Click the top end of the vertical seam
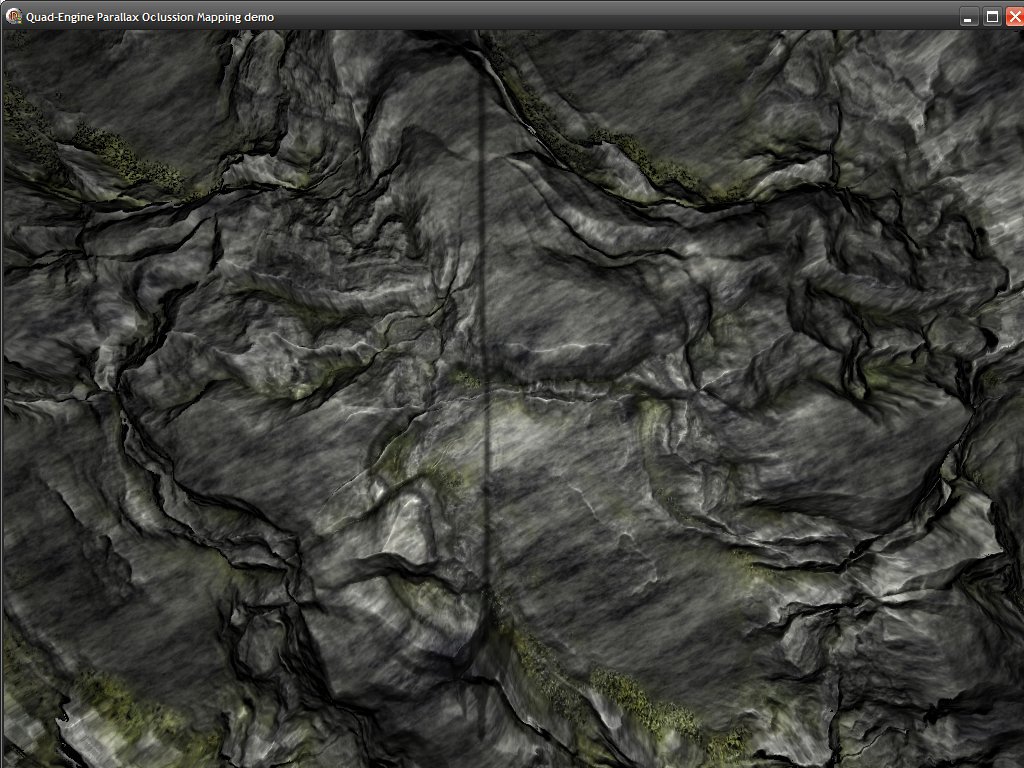This screenshot has height=768, width=1024. tap(481, 80)
